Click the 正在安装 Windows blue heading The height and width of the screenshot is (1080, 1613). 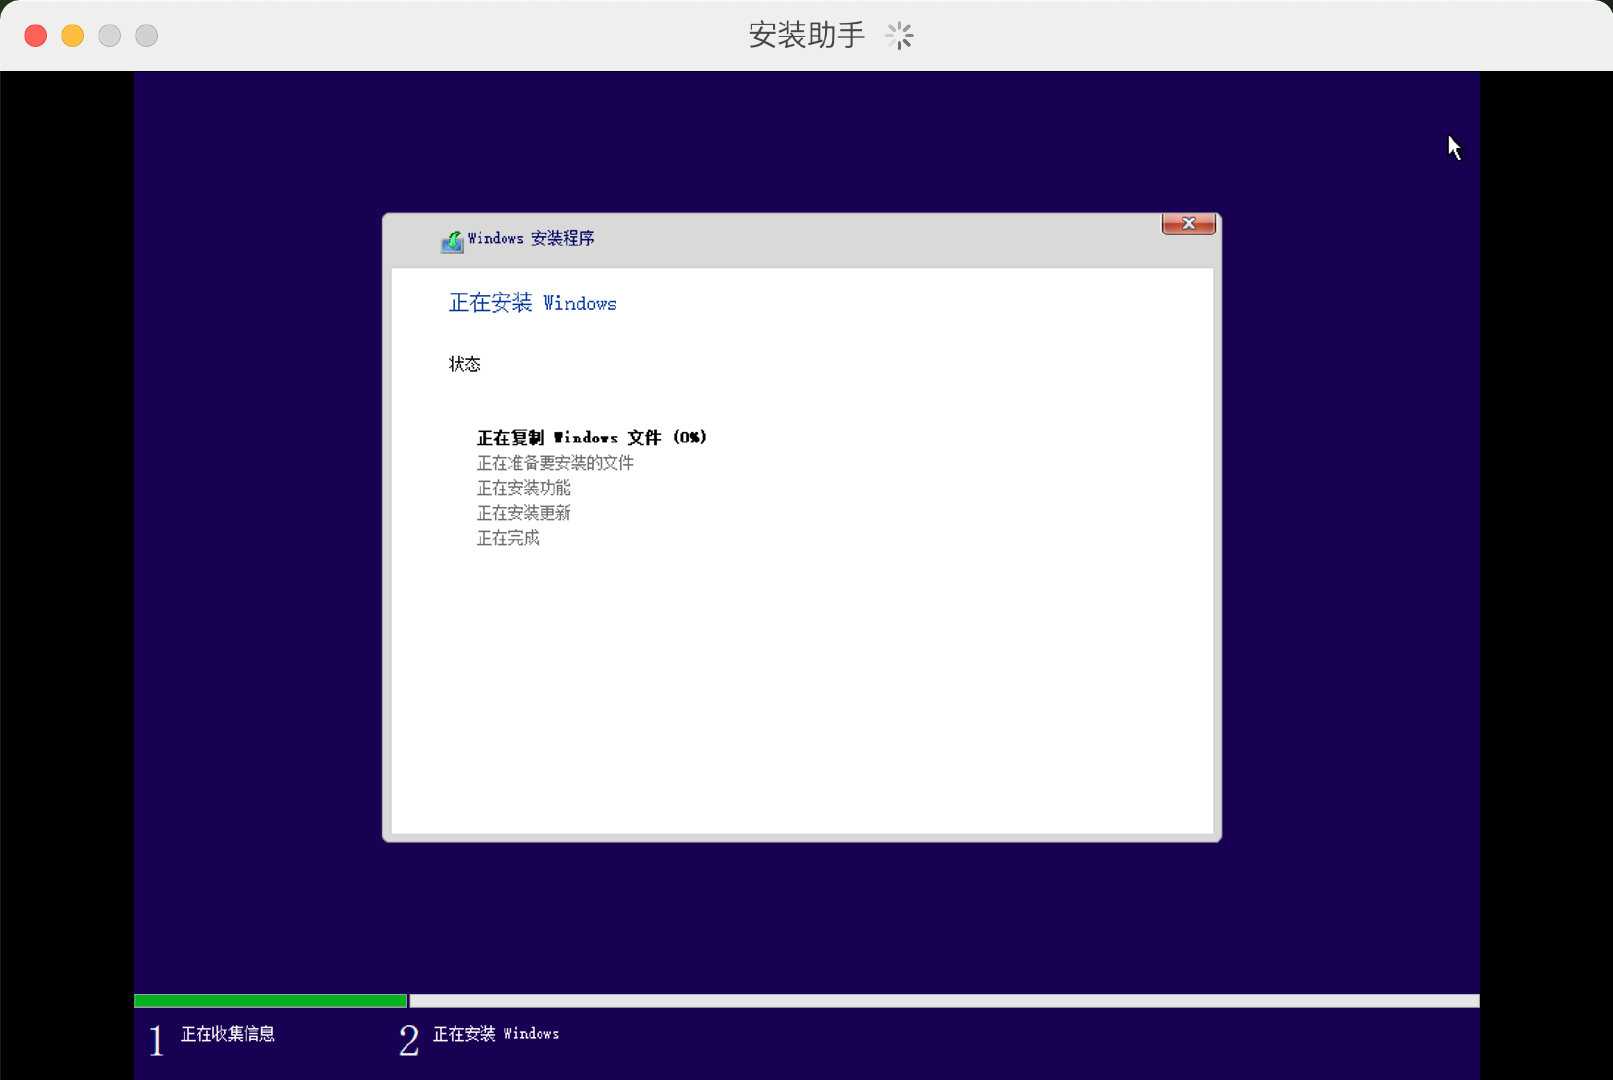coord(532,303)
